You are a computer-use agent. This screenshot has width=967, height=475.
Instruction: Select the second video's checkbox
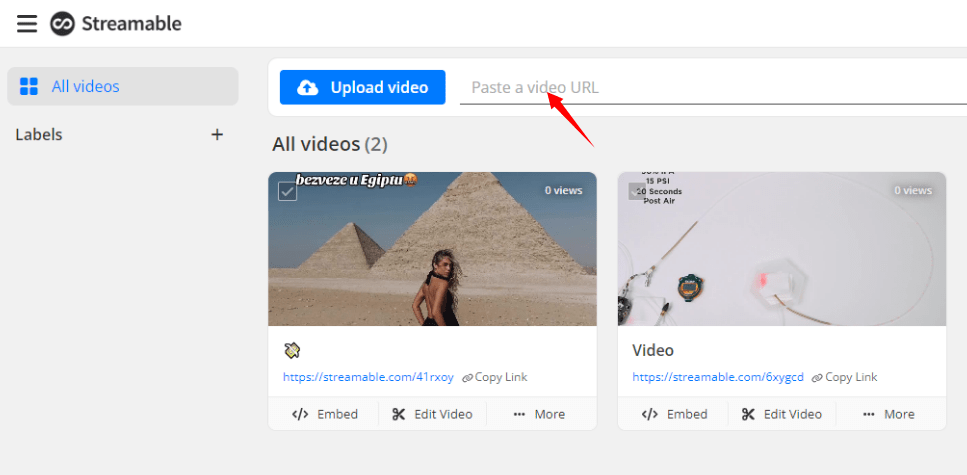637,190
